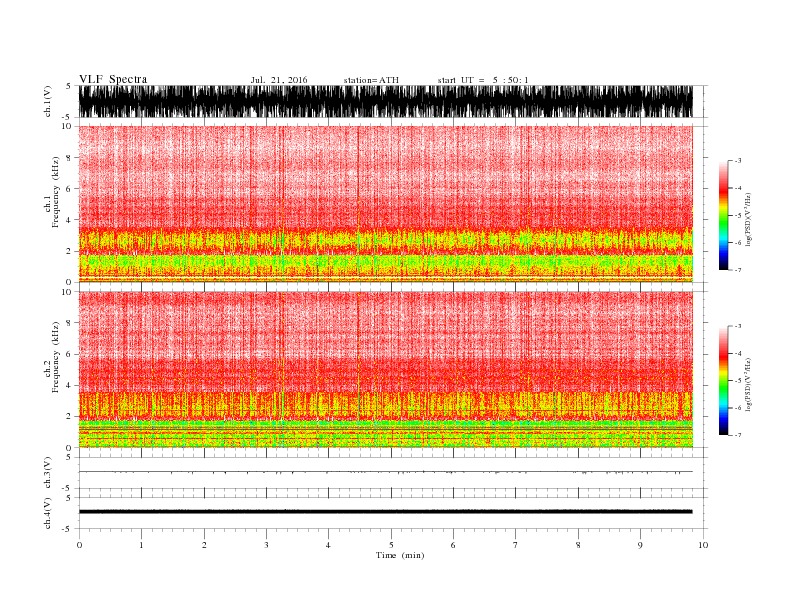Click time axis tick label "0" at bottom
Viewport: 792px width, 612px height.
click(x=79, y=545)
